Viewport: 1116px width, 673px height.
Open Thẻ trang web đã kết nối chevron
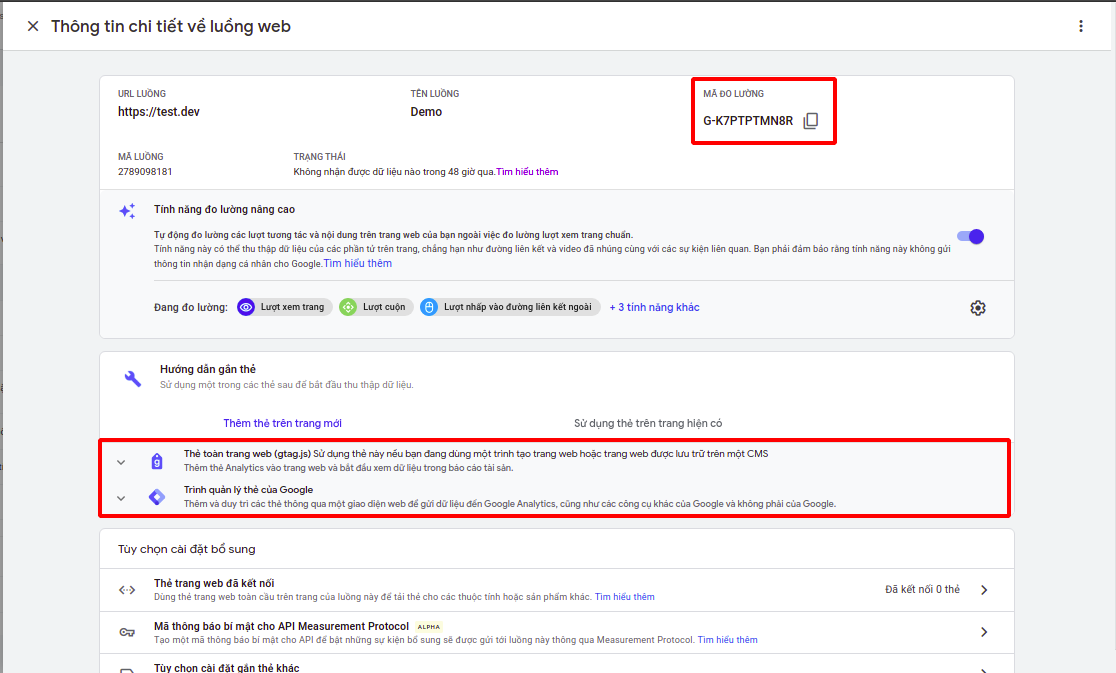[984, 590]
